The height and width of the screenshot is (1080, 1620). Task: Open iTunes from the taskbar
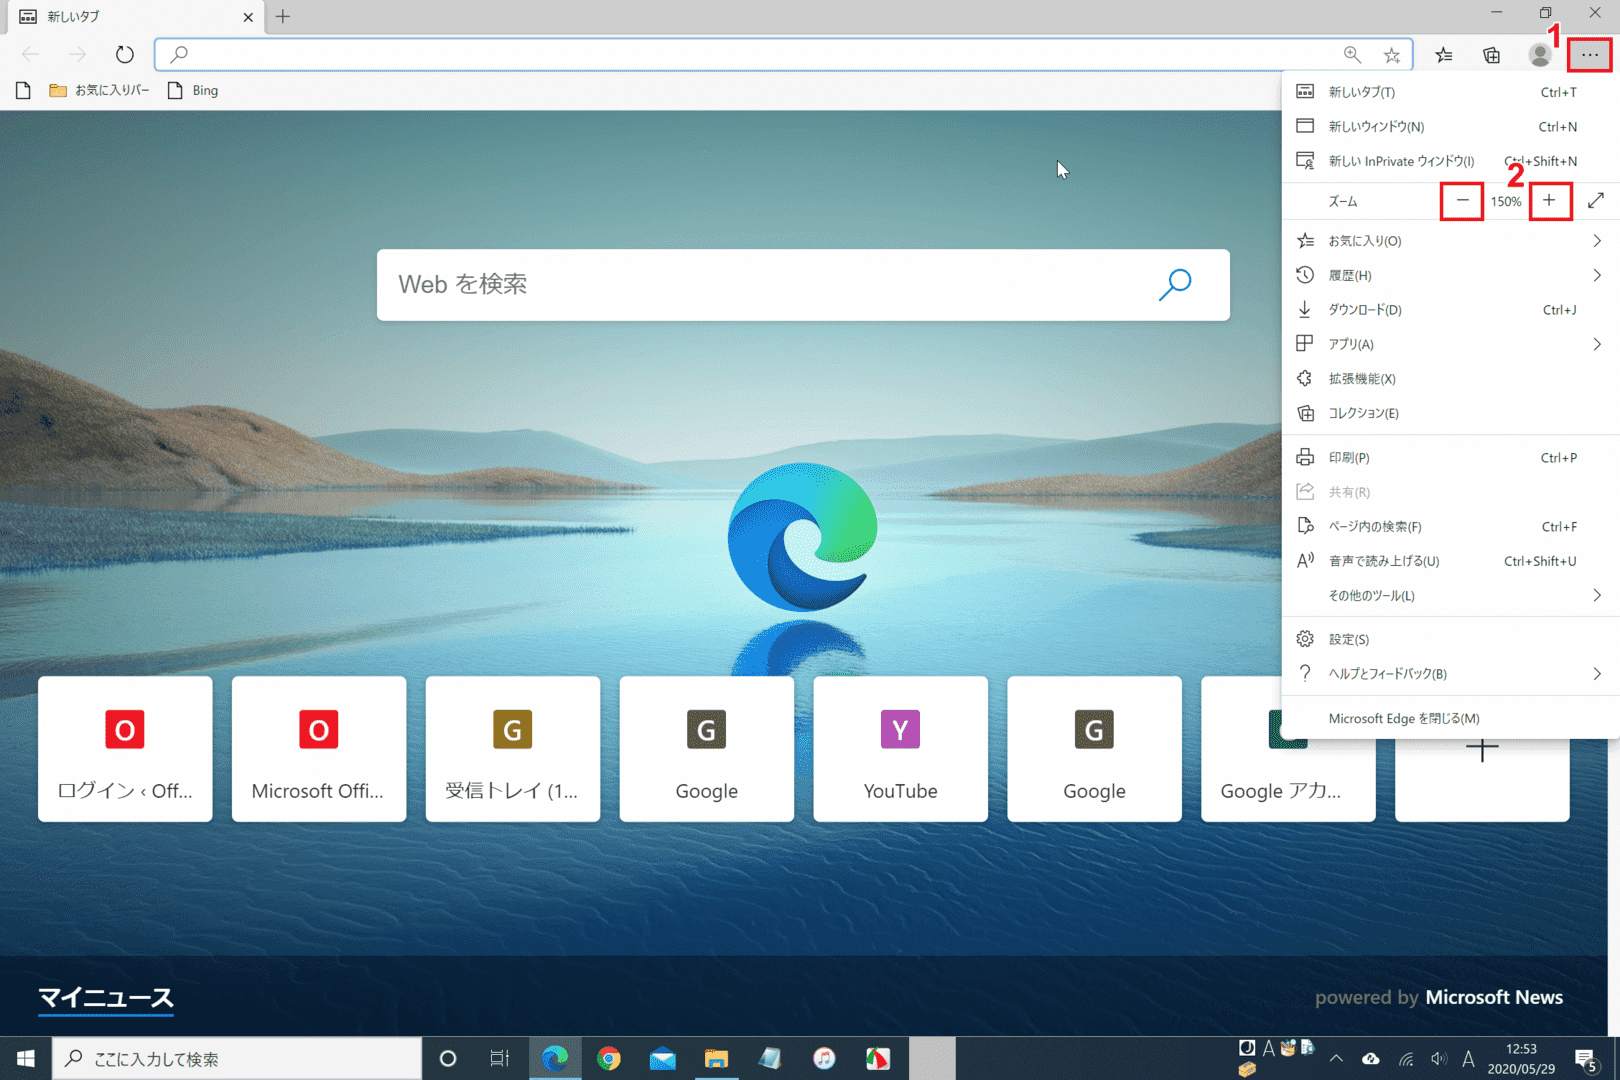(x=824, y=1059)
